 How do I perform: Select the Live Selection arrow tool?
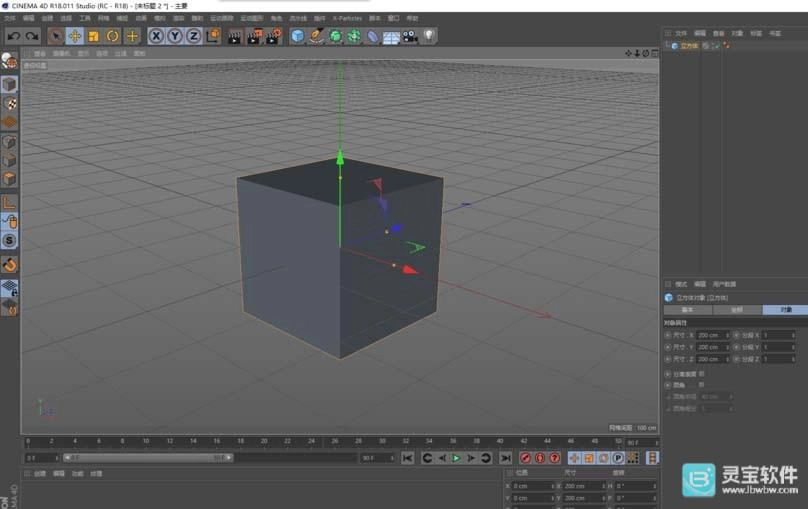56,36
